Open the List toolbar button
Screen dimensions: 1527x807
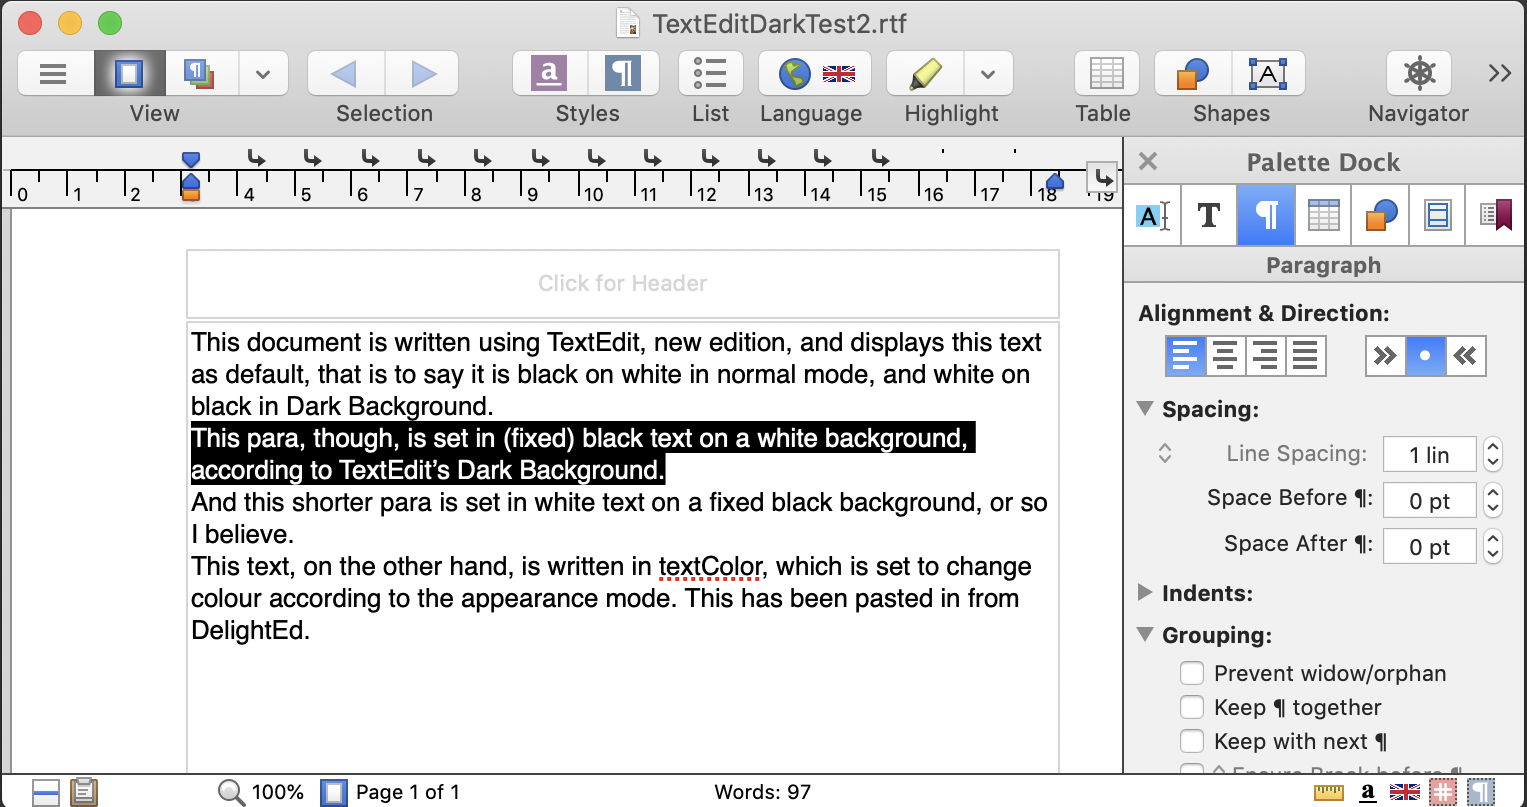point(710,74)
